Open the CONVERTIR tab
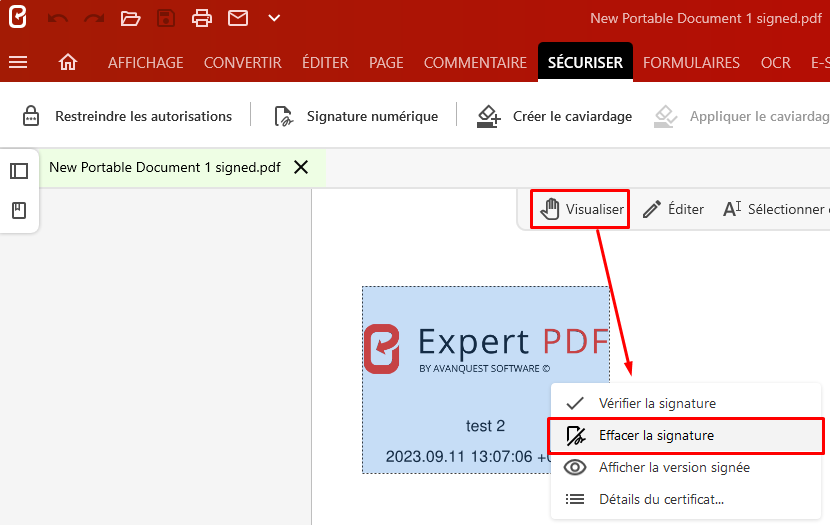 242,62
